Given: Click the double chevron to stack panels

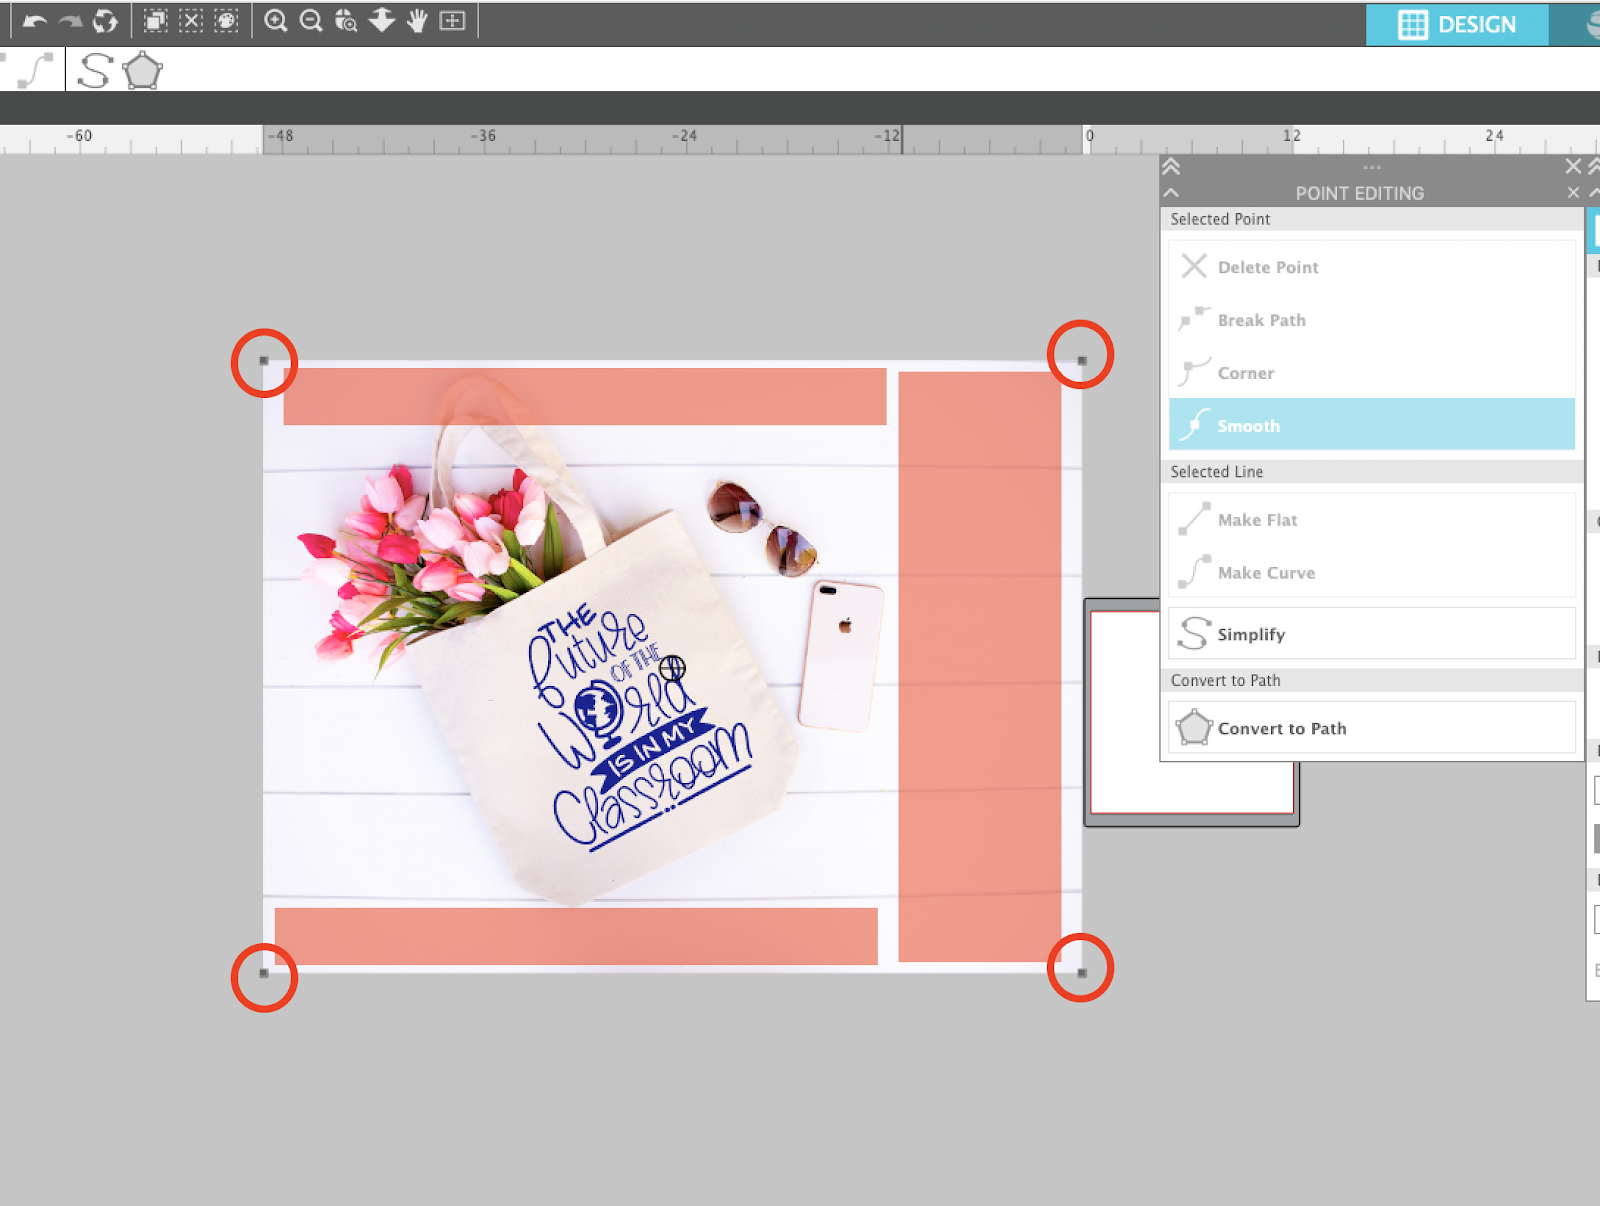Looking at the screenshot, I should point(1171,167).
